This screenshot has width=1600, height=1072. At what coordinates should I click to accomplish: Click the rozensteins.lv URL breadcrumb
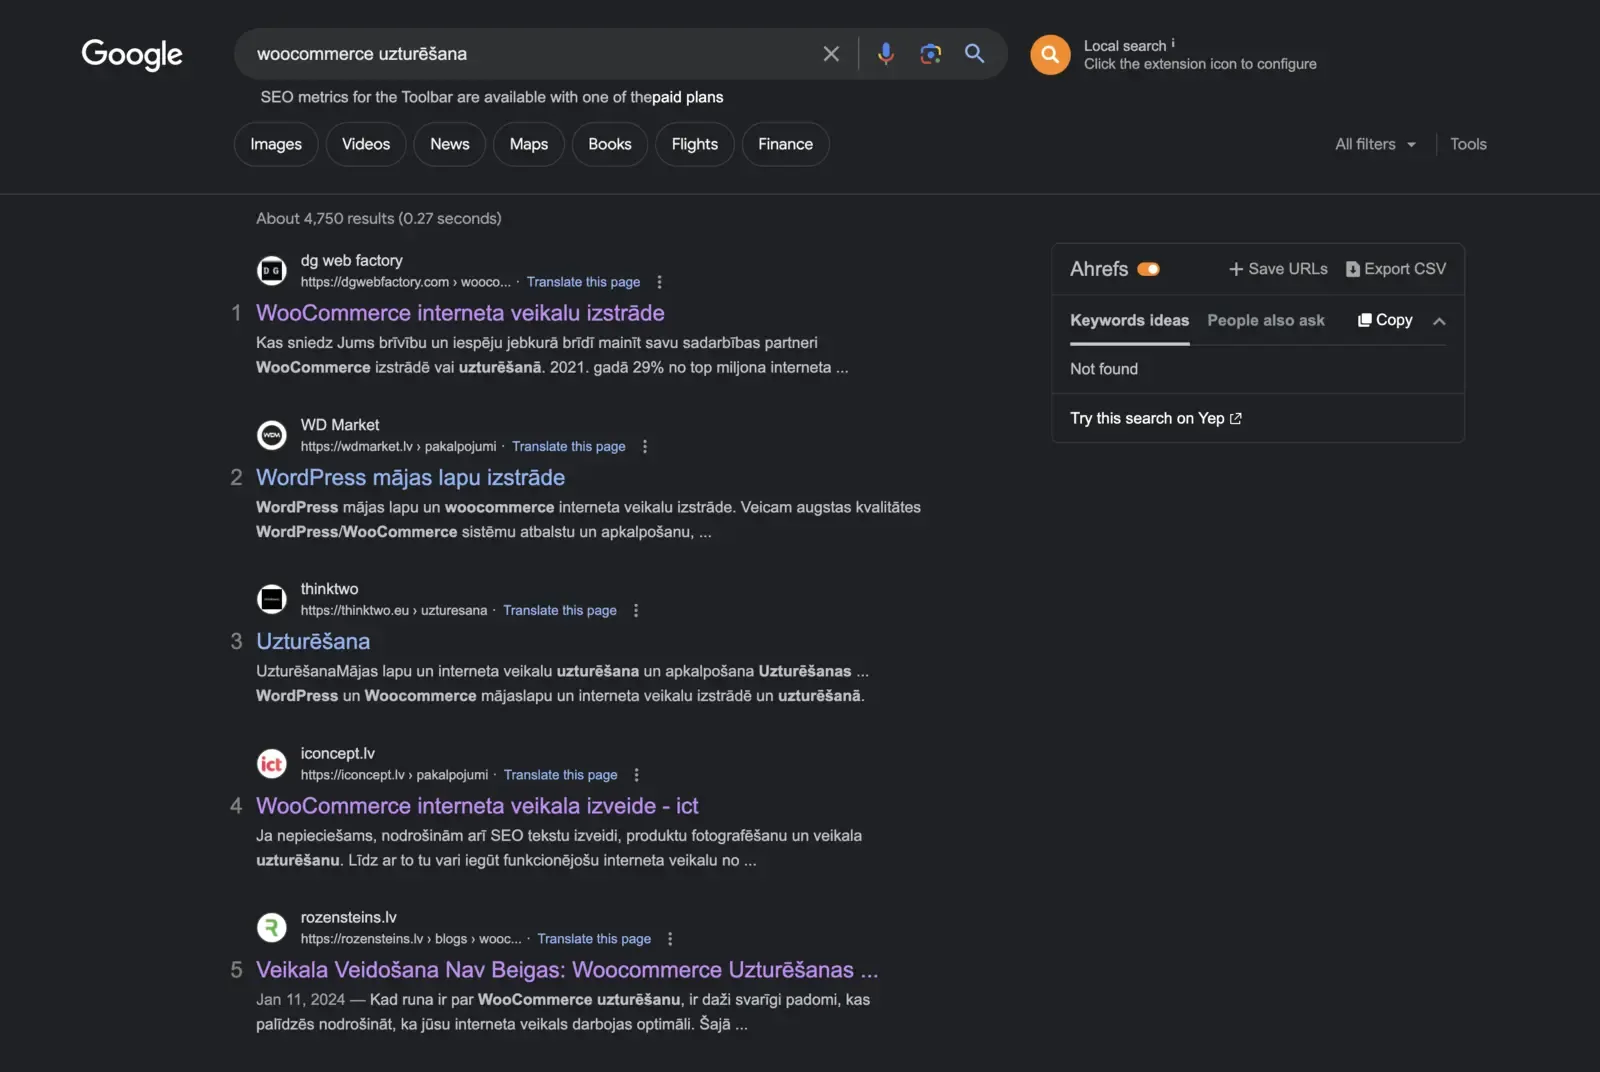(411, 939)
